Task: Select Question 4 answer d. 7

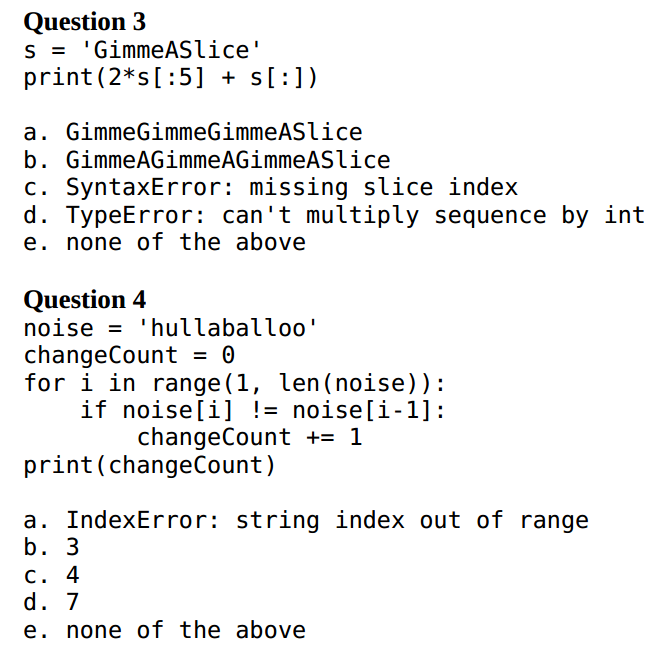Action: point(51,602)
